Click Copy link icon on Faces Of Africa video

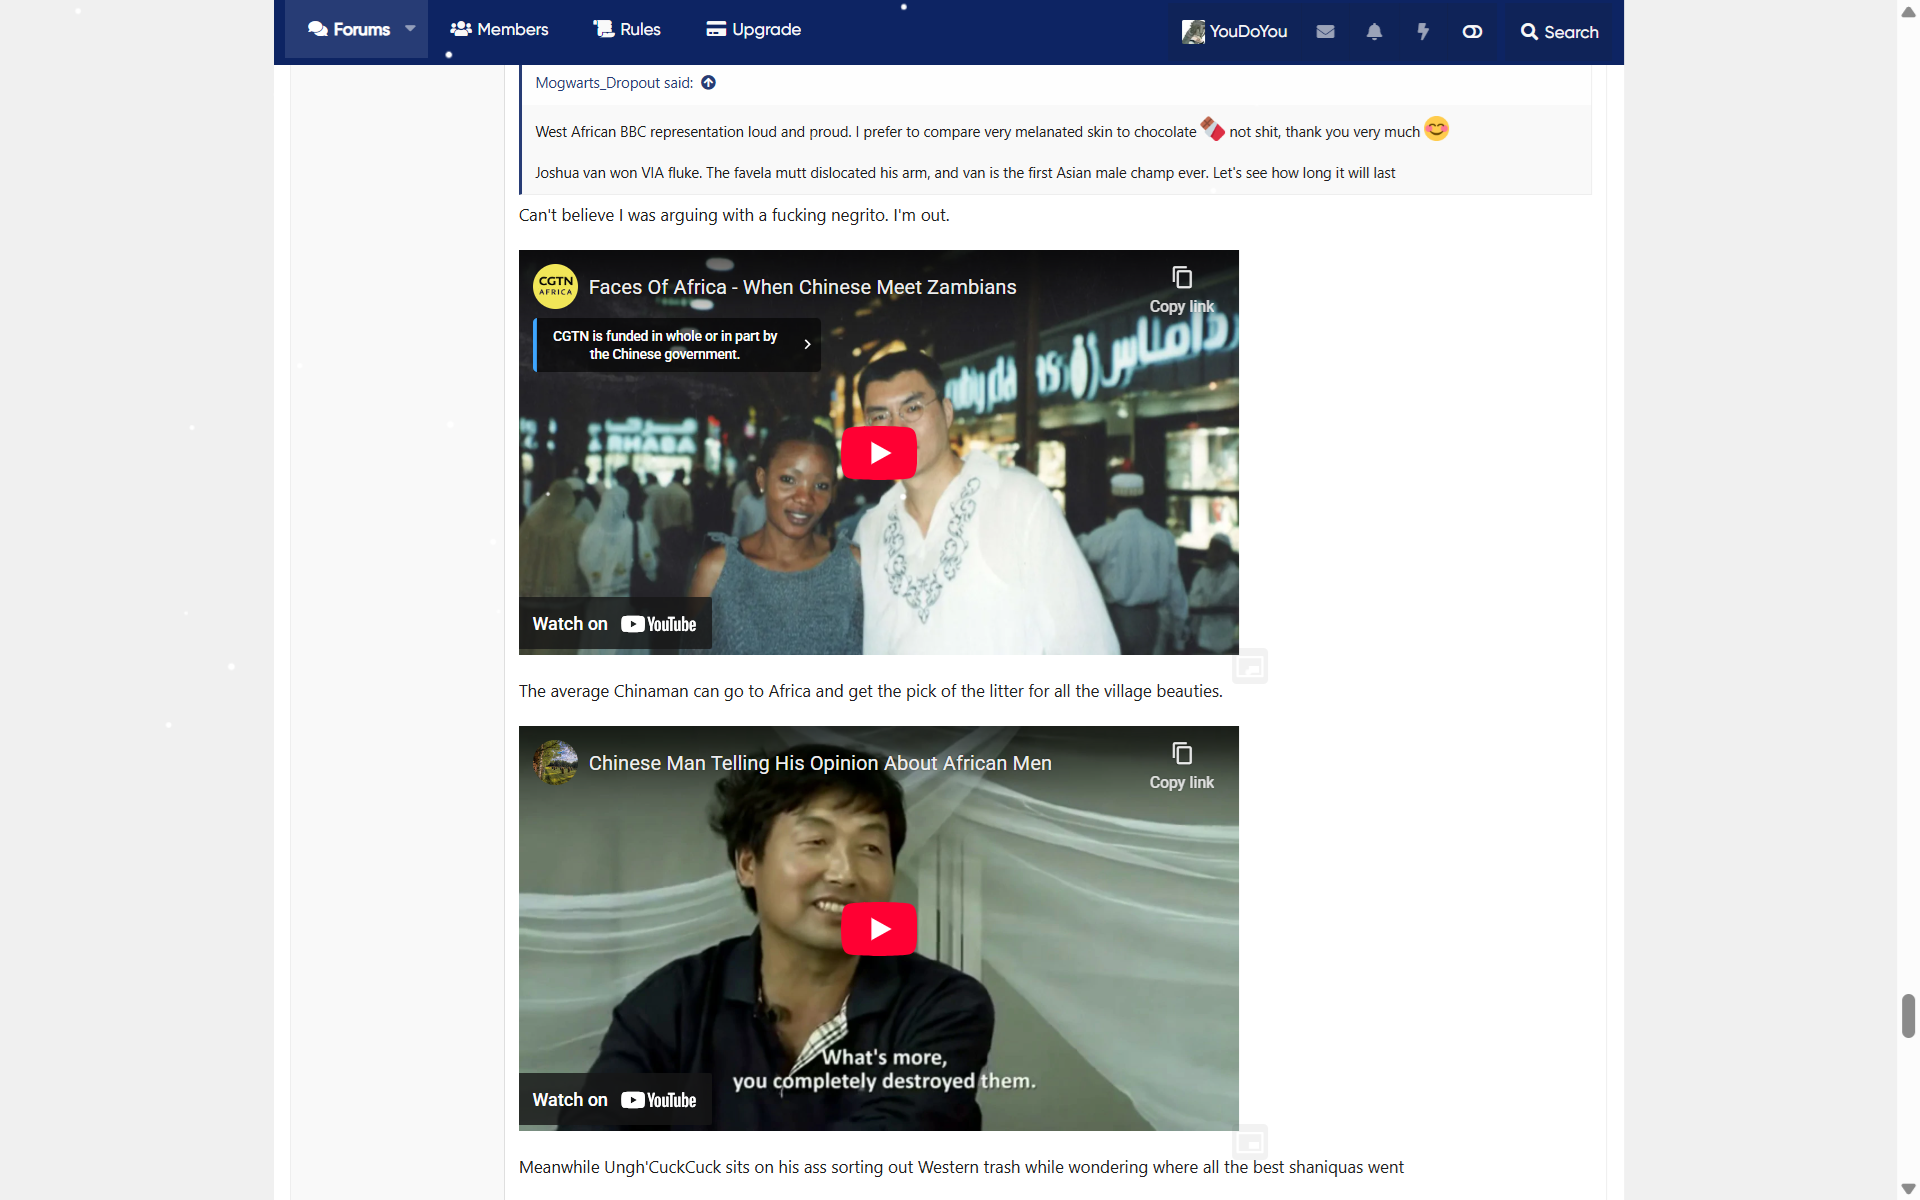(x=1181, y=278)
